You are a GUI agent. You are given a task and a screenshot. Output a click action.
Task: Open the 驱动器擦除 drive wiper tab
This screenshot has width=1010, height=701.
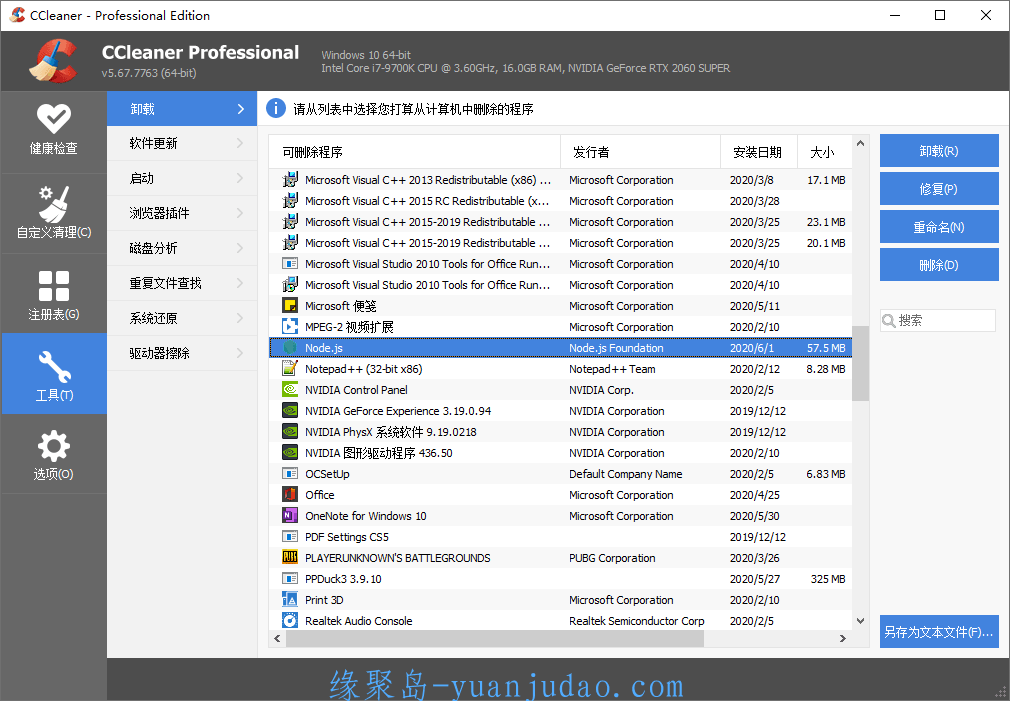coord(182,353)
